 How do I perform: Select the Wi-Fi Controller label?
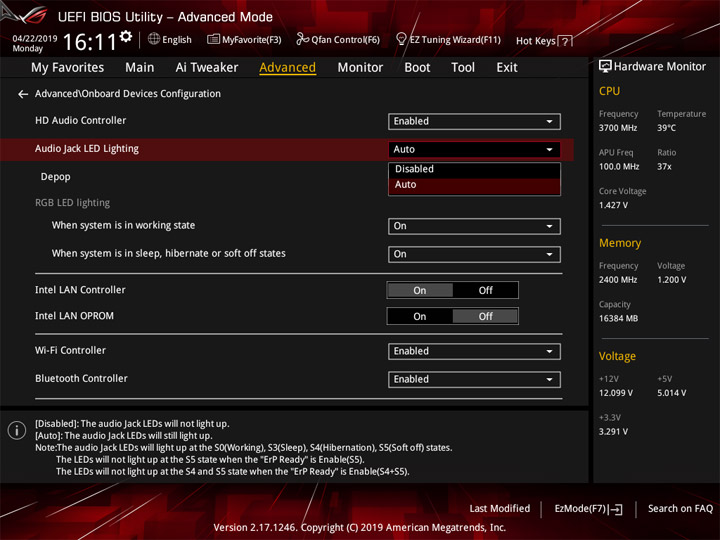coord(70,350)
